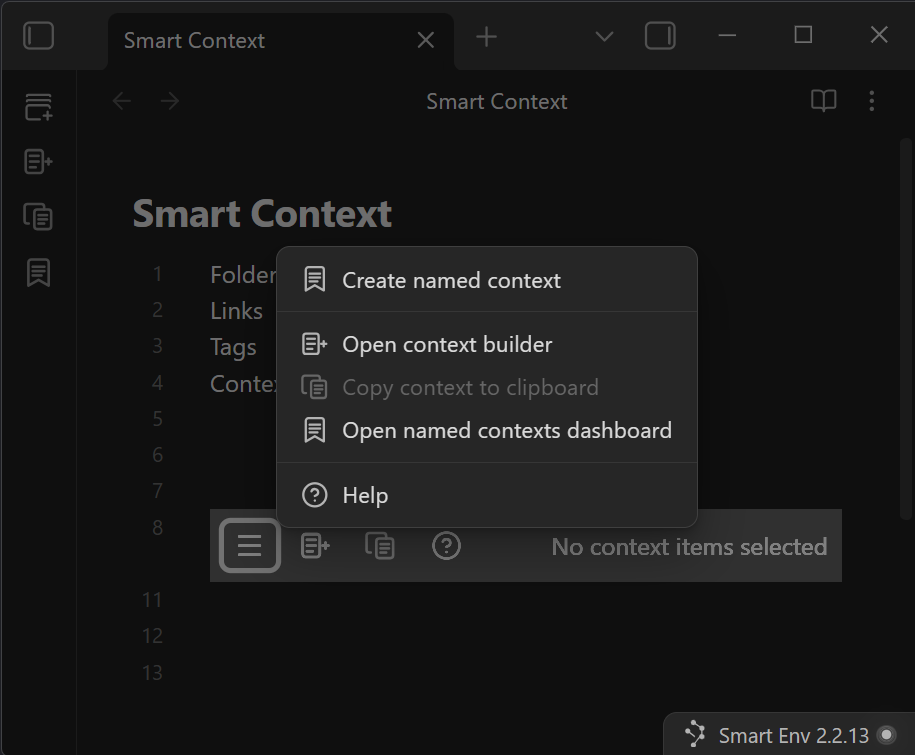Click copy icon in bottom context toolbar
This screenshot has height=755, width=915.
380,546
